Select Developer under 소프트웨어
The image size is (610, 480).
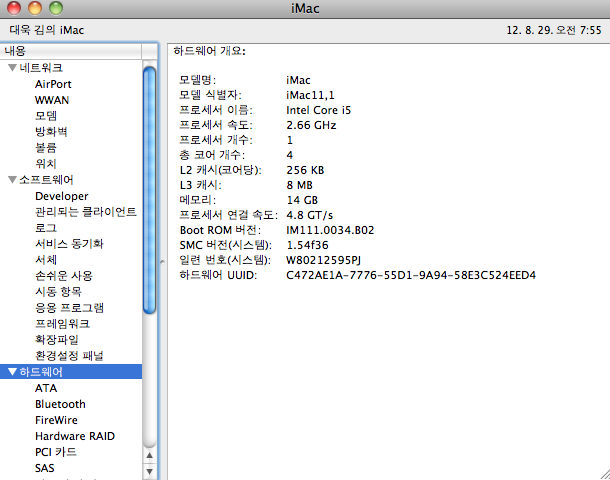[x=61, y=196]
